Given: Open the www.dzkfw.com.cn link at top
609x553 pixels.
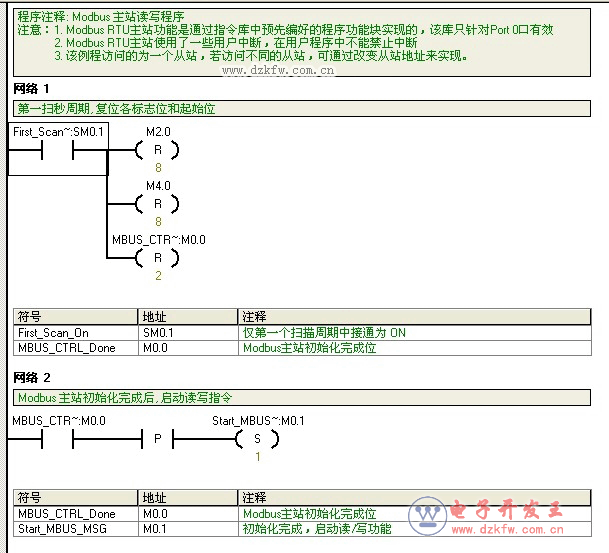Looking at the screenshot, I should pyautogui.click(x=278, y=71).
